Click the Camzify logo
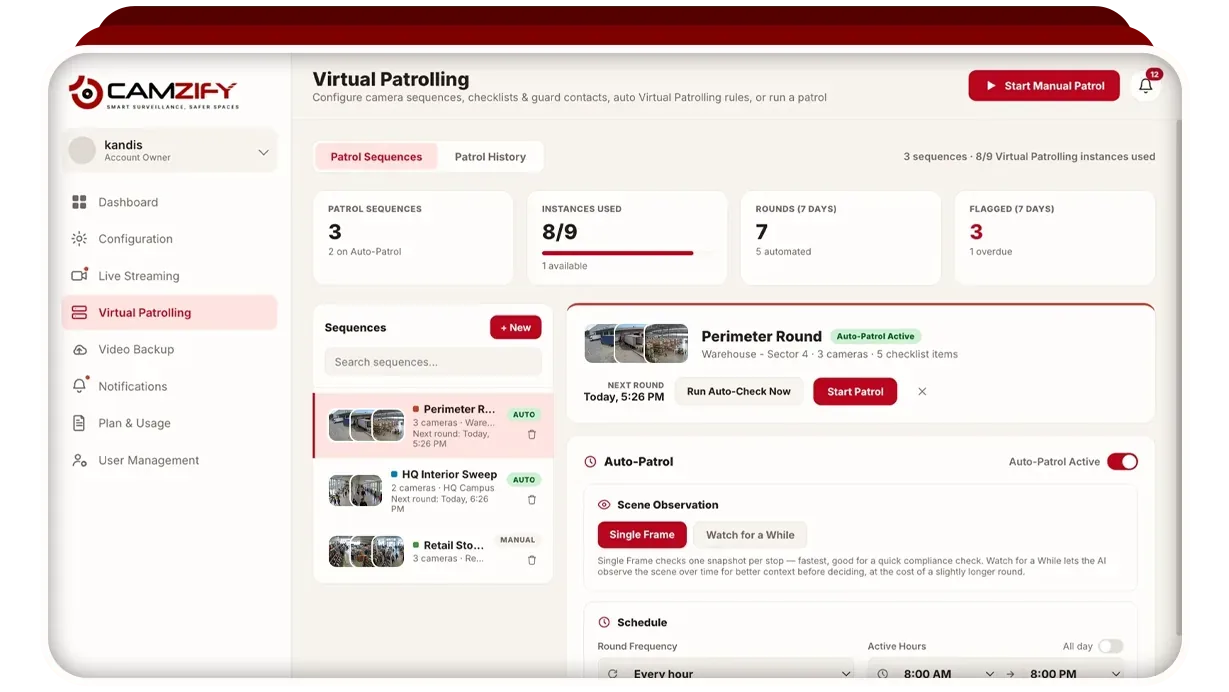Image resolution: width=1229 pixels, height=692 pixels. tap(154, 92)
